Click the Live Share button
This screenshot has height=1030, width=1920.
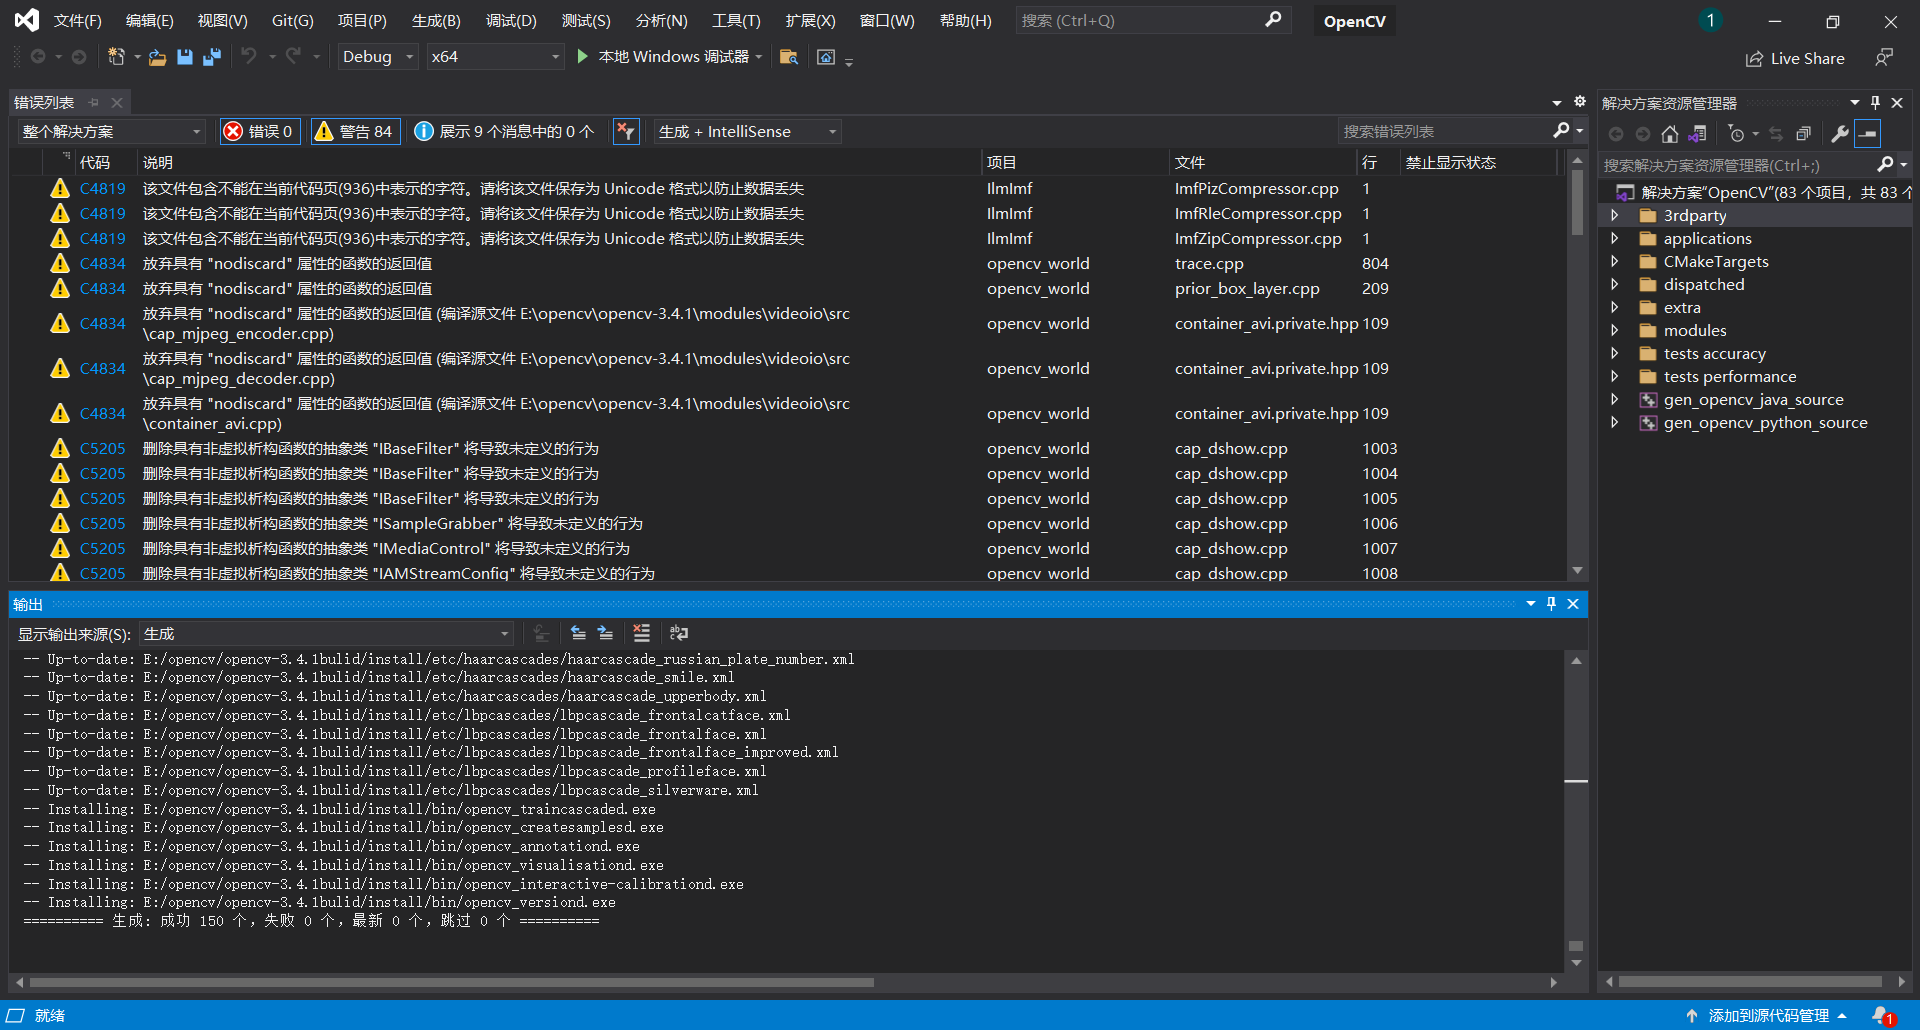(1795, 57)
